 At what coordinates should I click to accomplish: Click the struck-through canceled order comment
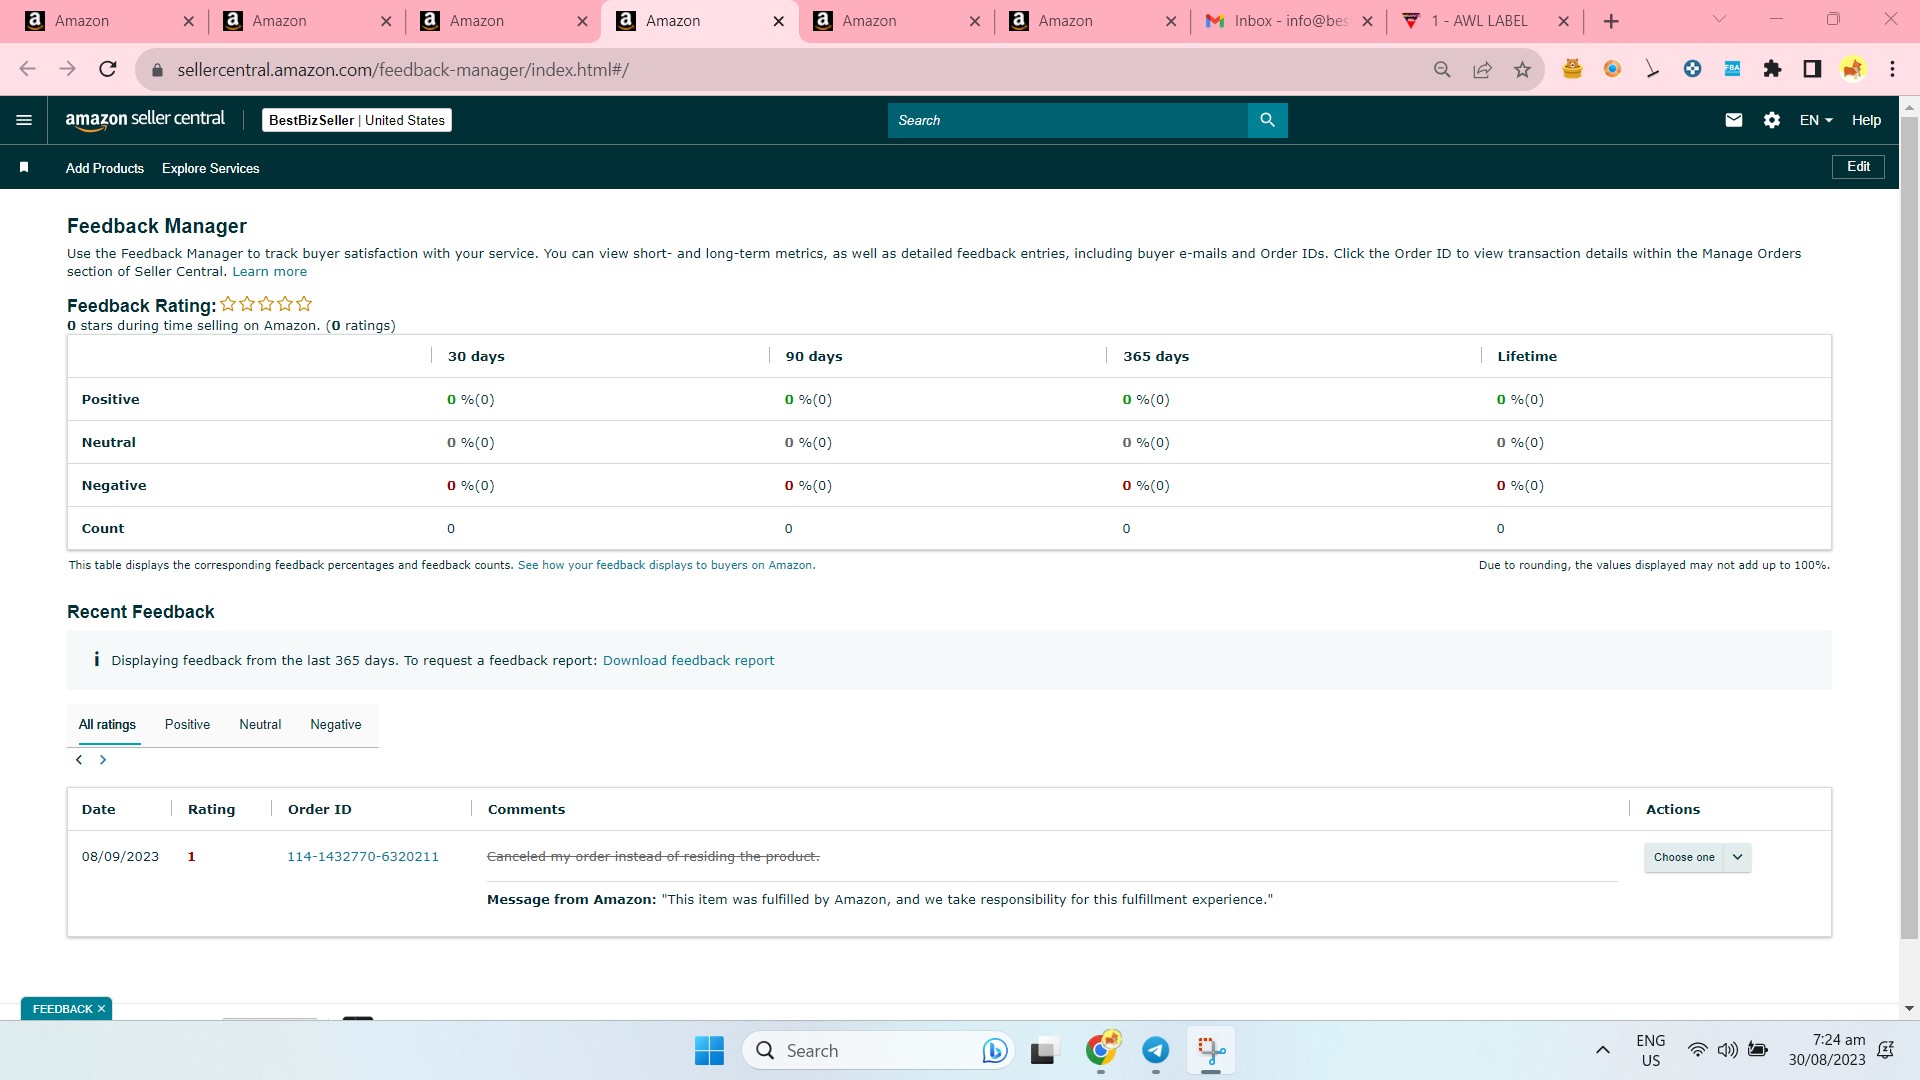pyautogui.click(x=653, y=856)
